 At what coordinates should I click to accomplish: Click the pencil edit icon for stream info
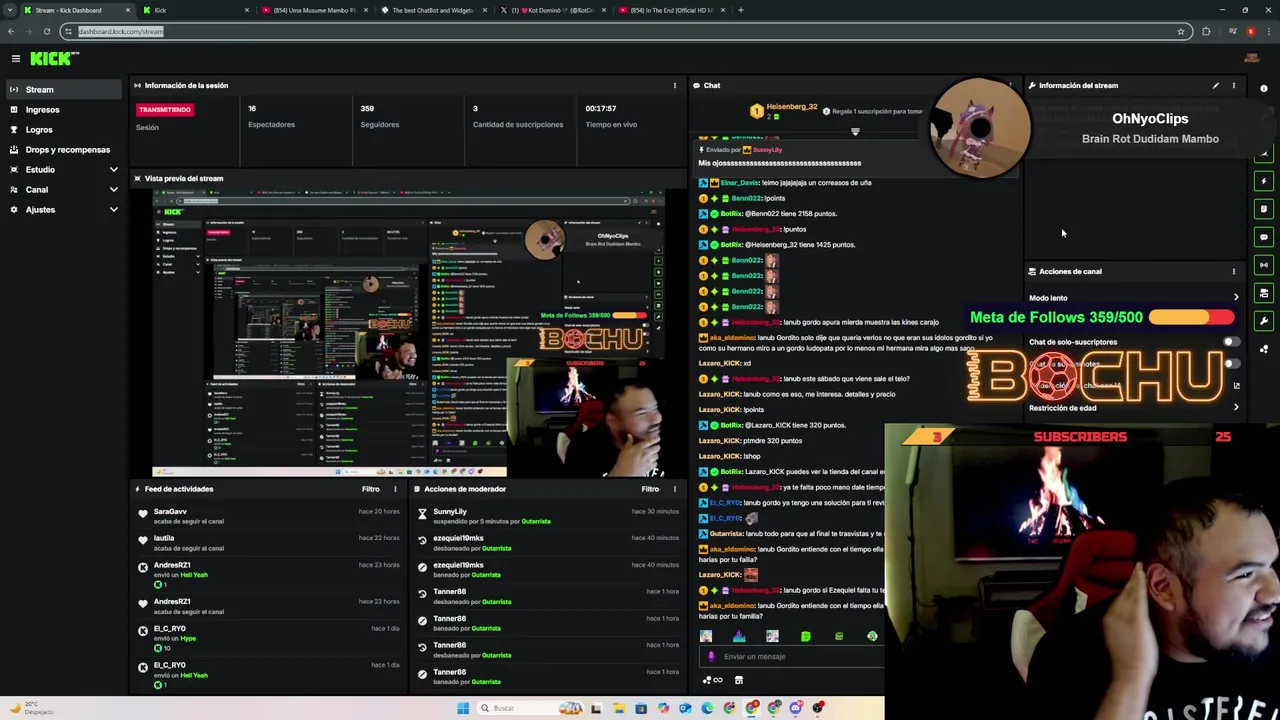coord(1216,86)
